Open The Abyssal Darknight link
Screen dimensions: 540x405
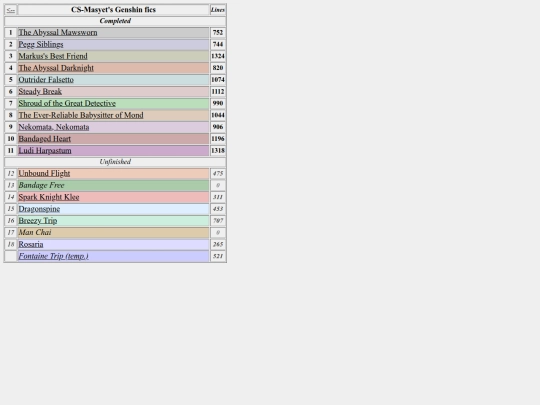point(56,68)
